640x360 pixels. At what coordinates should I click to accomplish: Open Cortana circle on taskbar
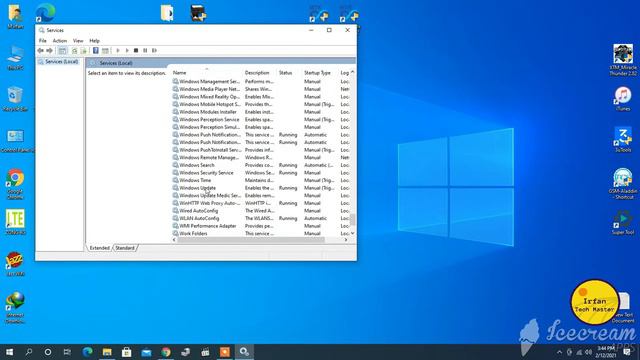tap(48, 352)
